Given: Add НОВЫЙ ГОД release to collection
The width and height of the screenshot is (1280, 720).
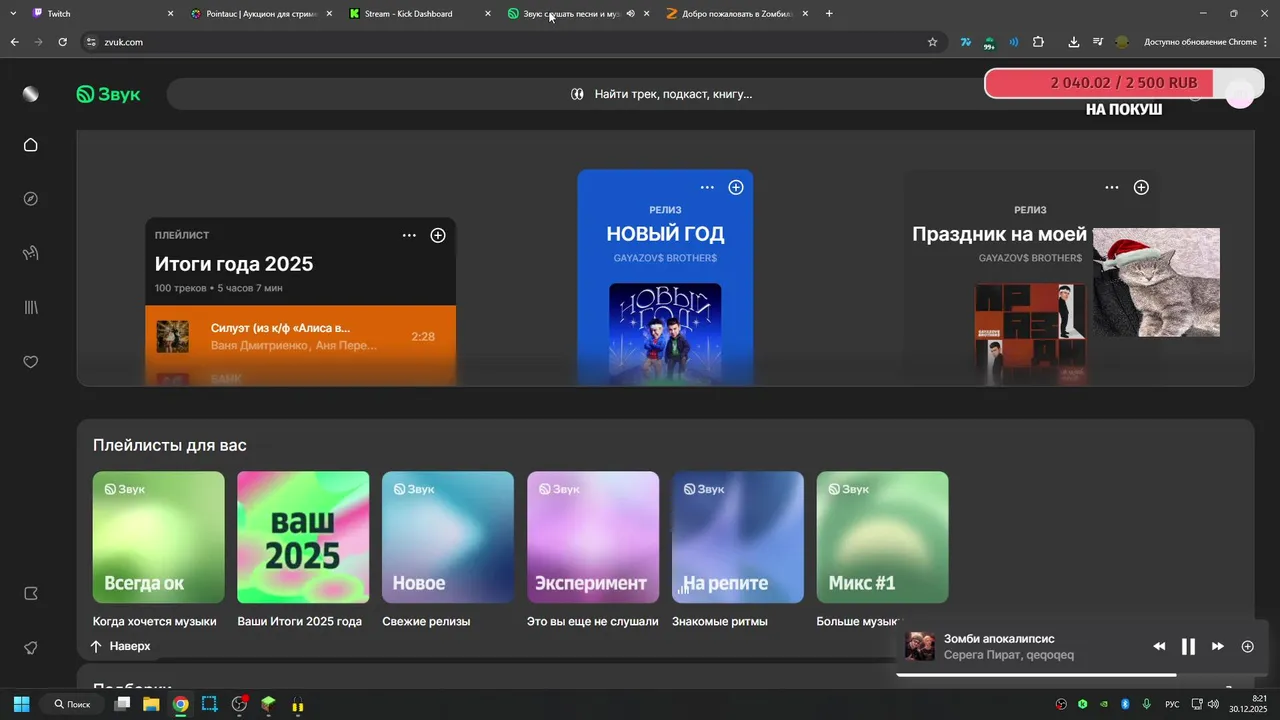Looking at the screenshot, I should point(736,187).
